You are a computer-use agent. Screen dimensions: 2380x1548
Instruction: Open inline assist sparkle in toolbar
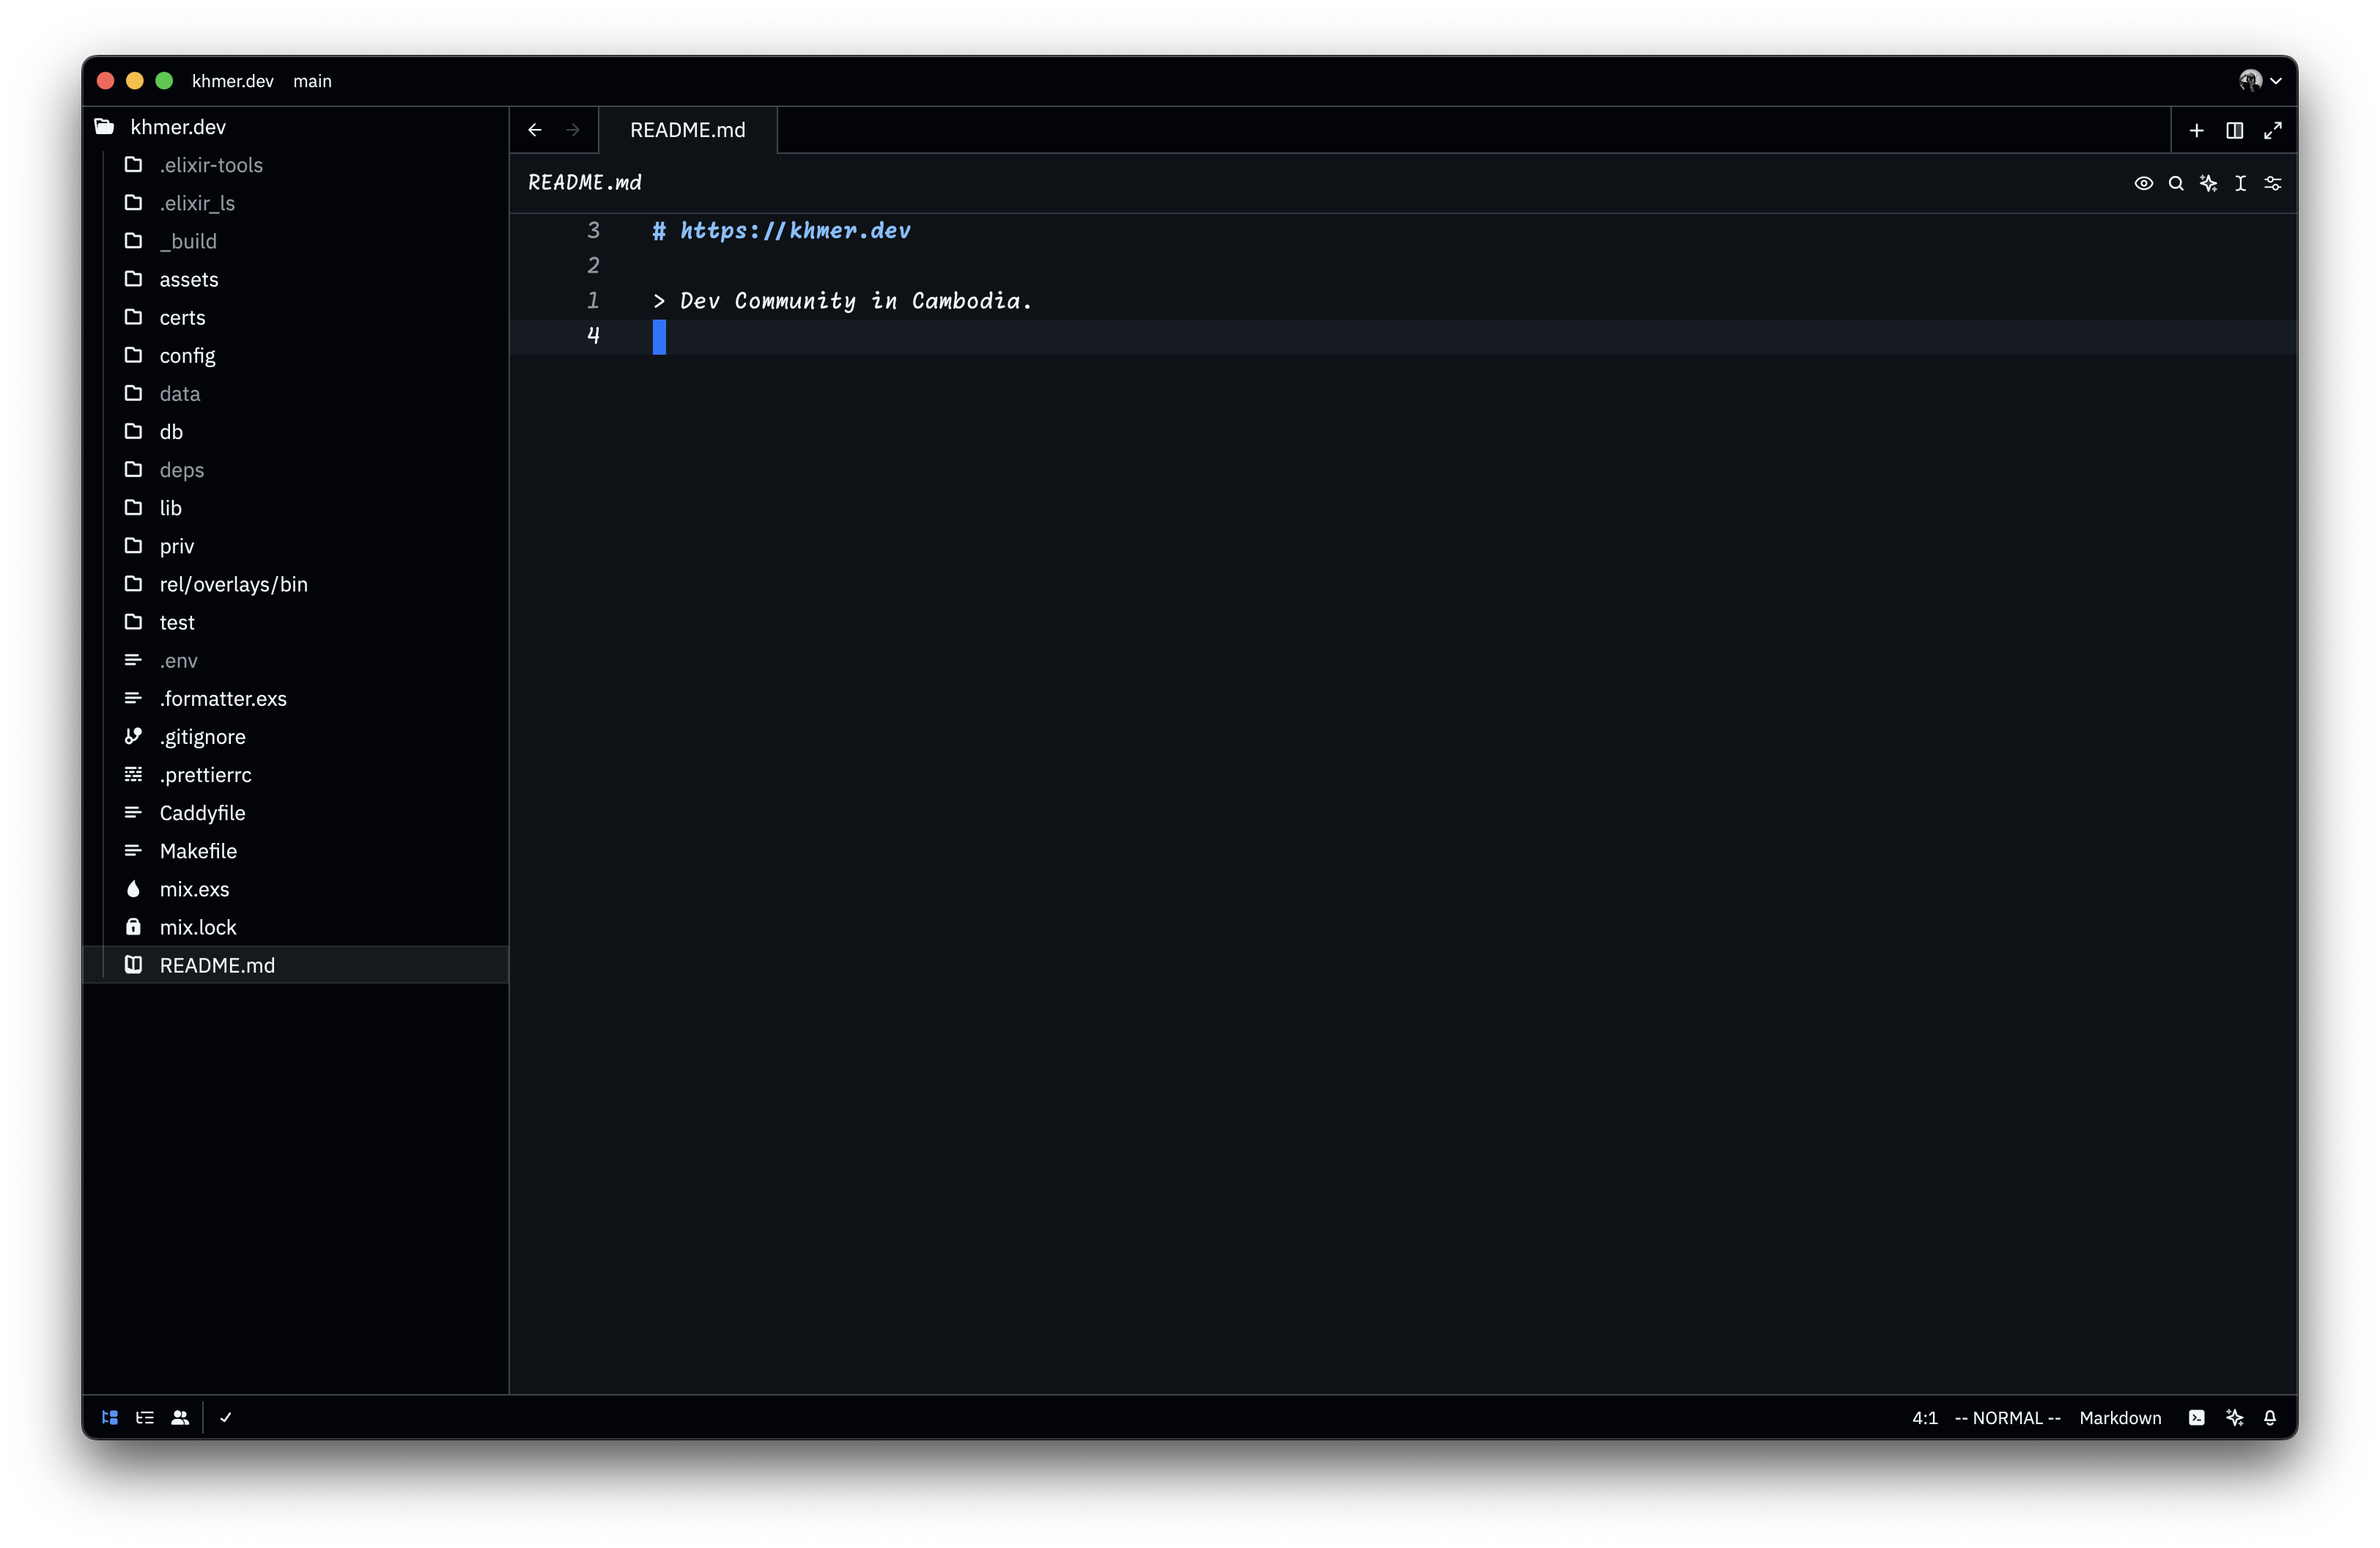(2208, 183)
